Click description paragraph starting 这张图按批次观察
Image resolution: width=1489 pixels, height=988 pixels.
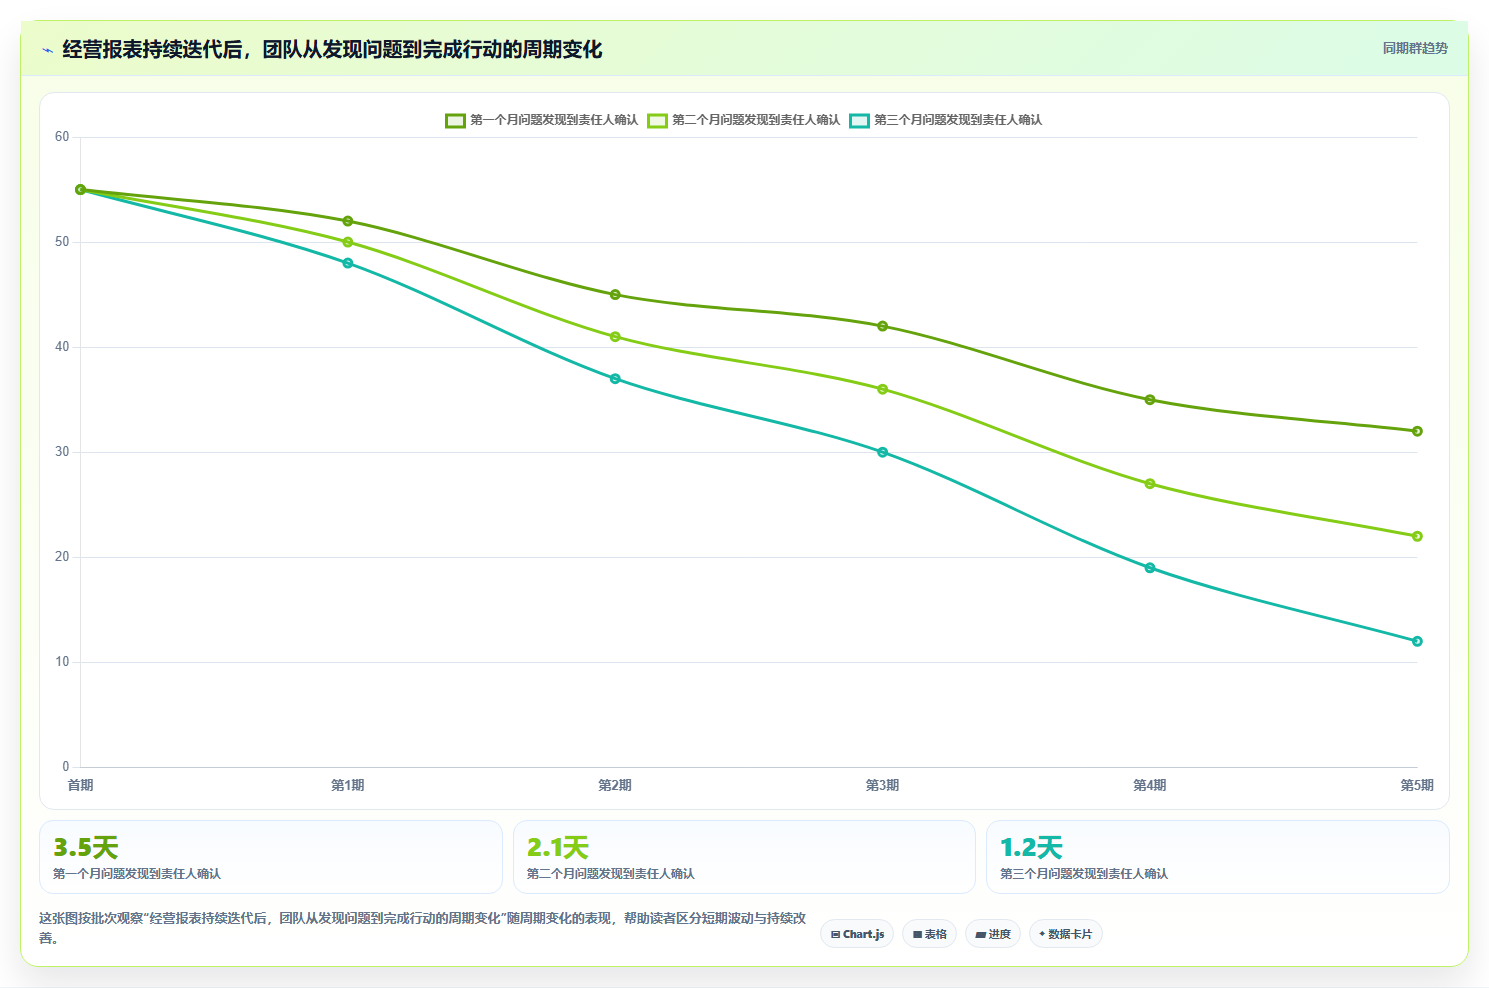pyautogui.click(x=422, y=928)
